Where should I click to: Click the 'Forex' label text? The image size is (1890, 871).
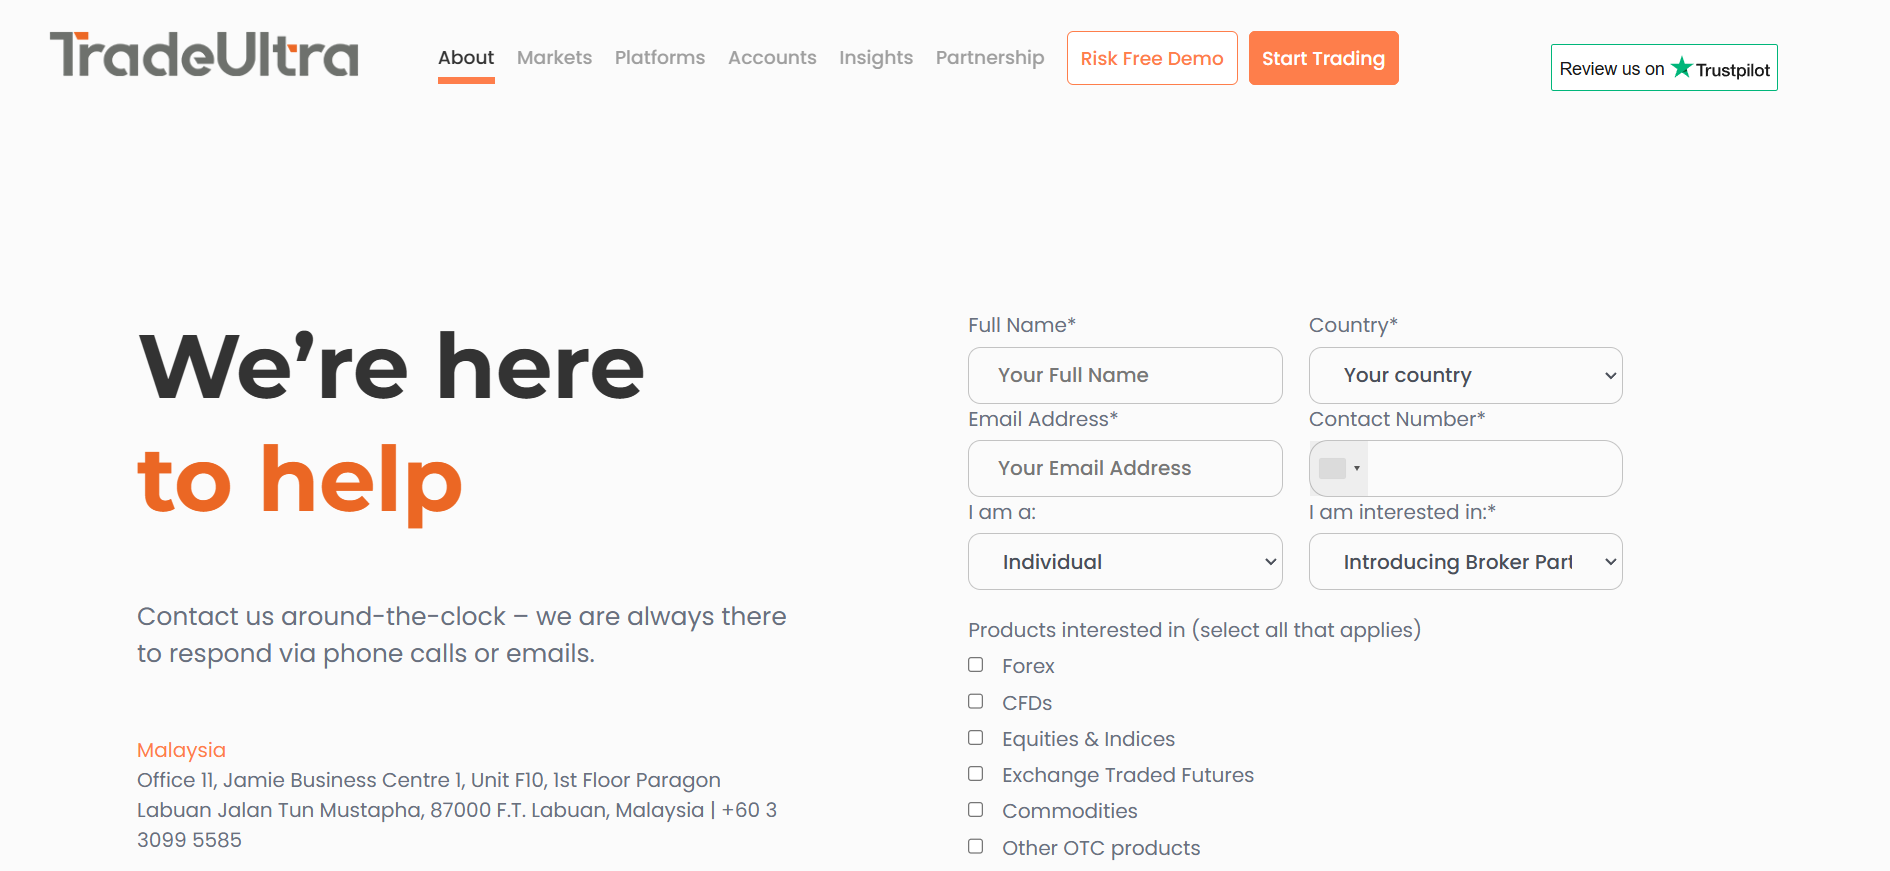pyautogui.click(x=1028, y=666)
